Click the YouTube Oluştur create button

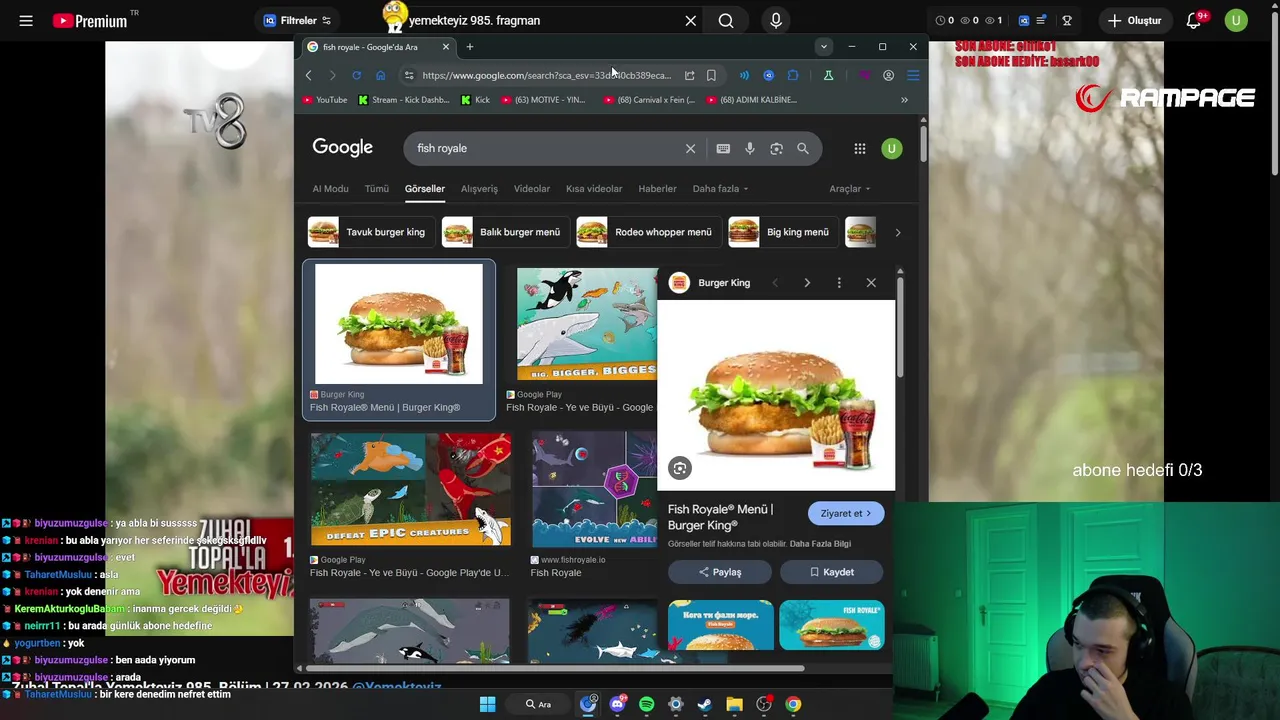[1135, 20]
